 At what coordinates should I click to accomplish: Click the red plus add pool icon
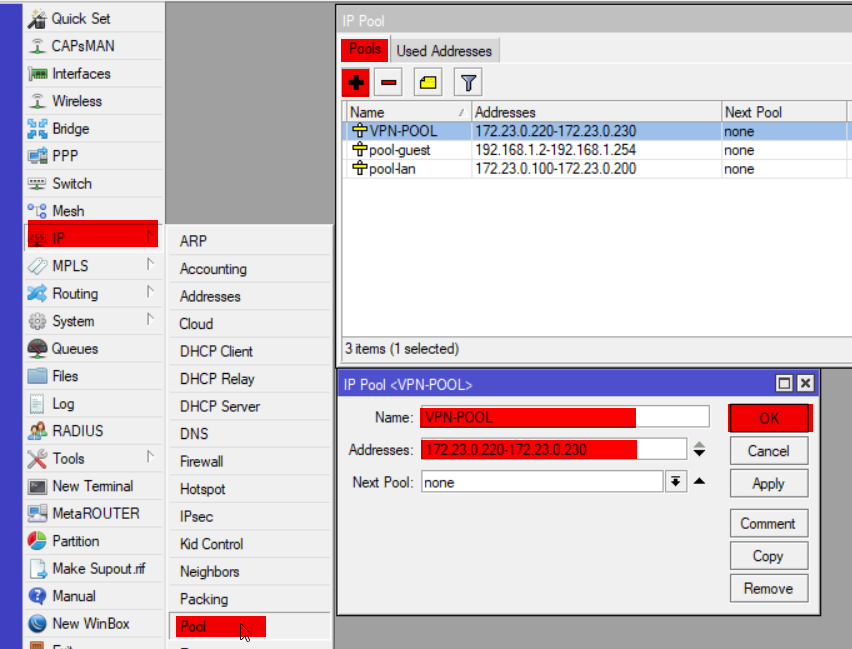(x=356, y=82)
